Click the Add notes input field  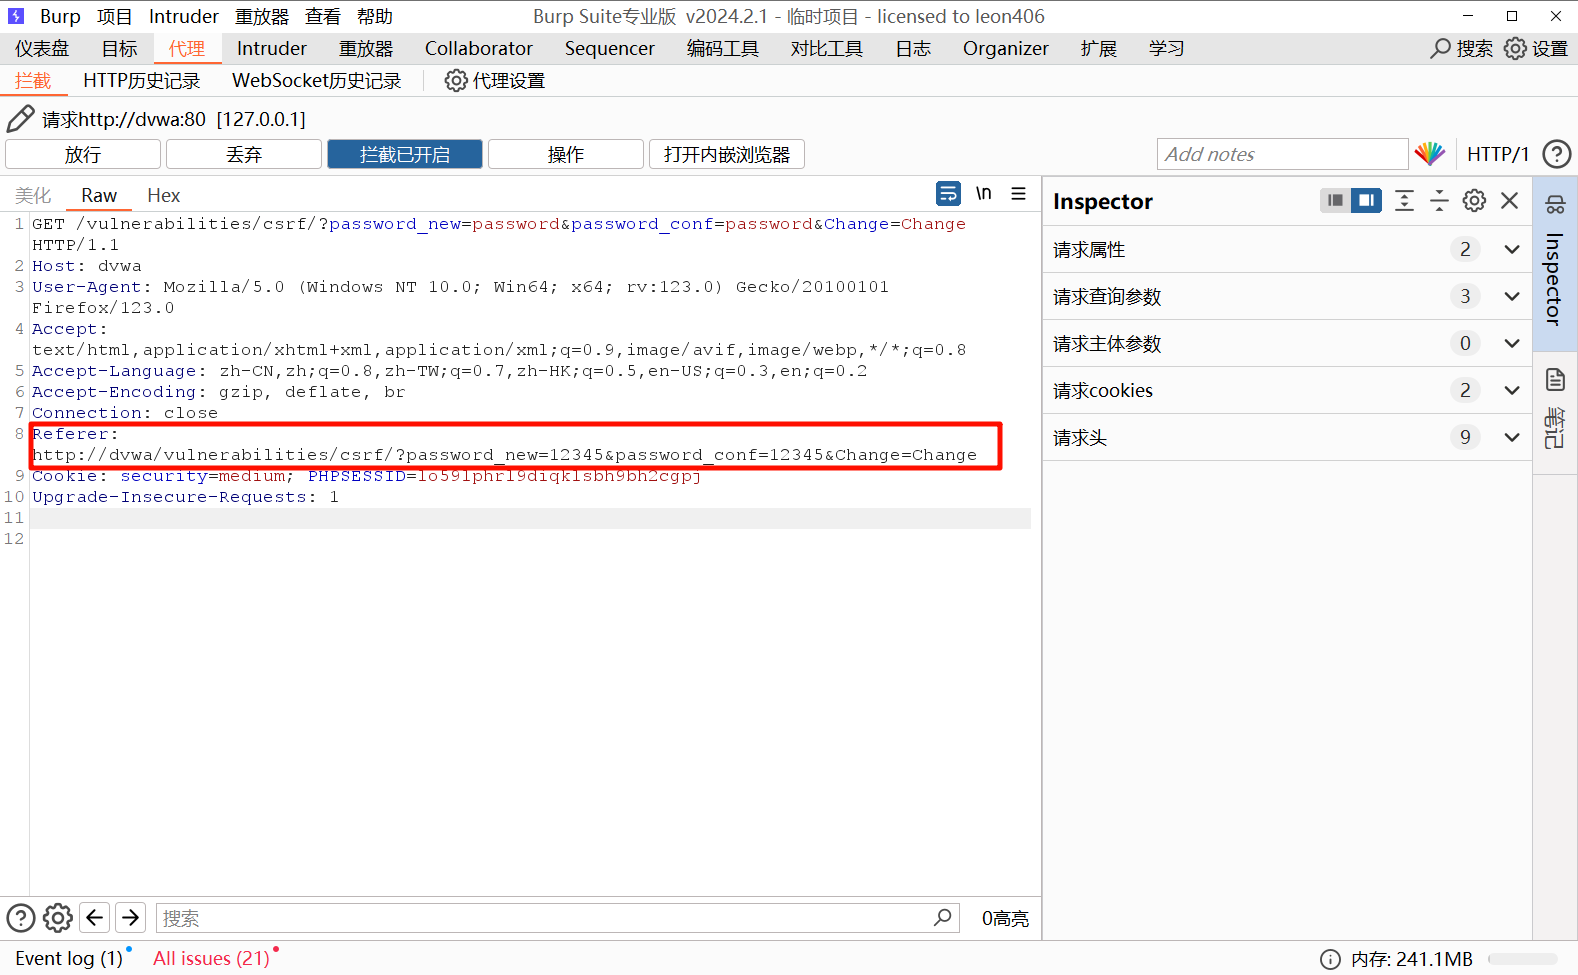(1282, 154)
